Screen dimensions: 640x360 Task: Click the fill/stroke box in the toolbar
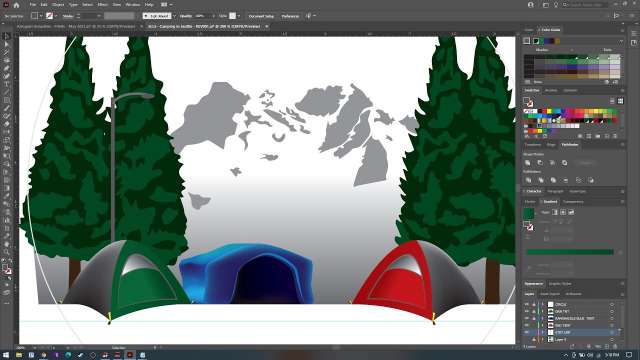pyautogui.click(x=7, y=269)
